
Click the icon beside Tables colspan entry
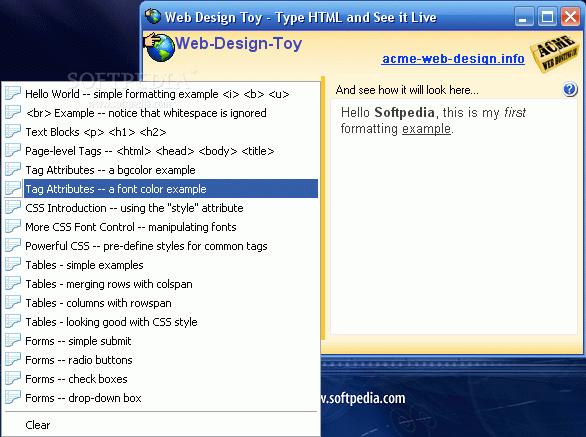coord(13,284)
